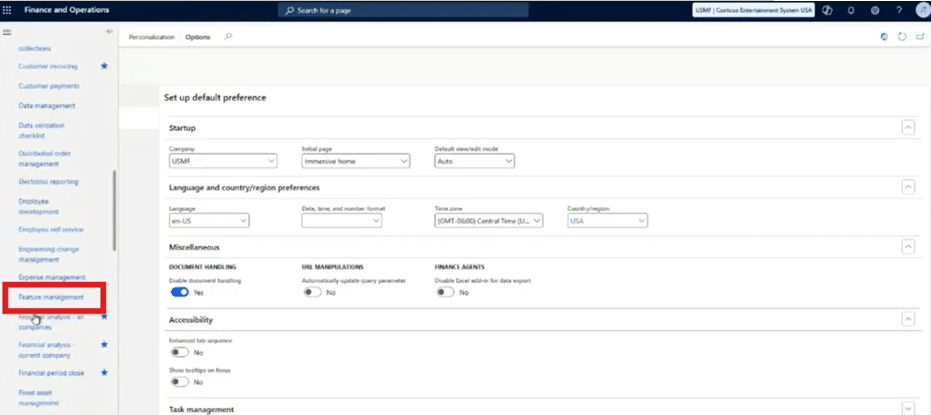Toggle Enable document handling switch
This screenshot has height=415, width=931.
pyautogui.click(x=181, y=293)
